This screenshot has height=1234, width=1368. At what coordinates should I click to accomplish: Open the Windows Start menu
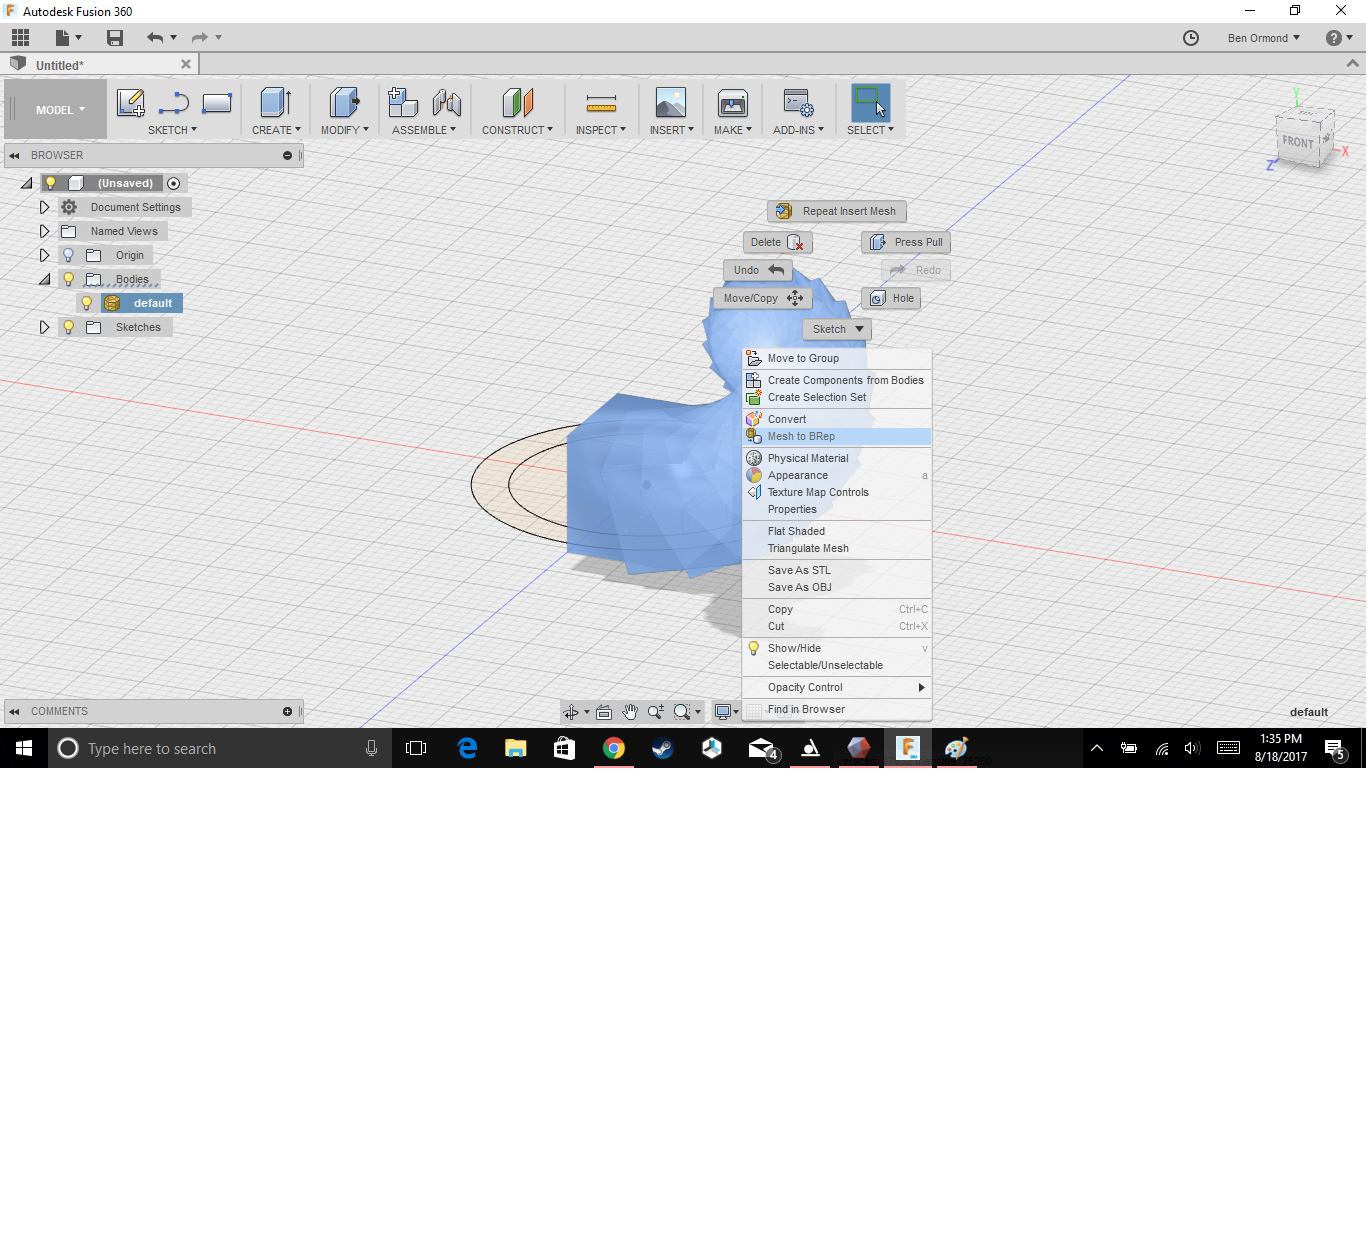[x=24, y=748]
